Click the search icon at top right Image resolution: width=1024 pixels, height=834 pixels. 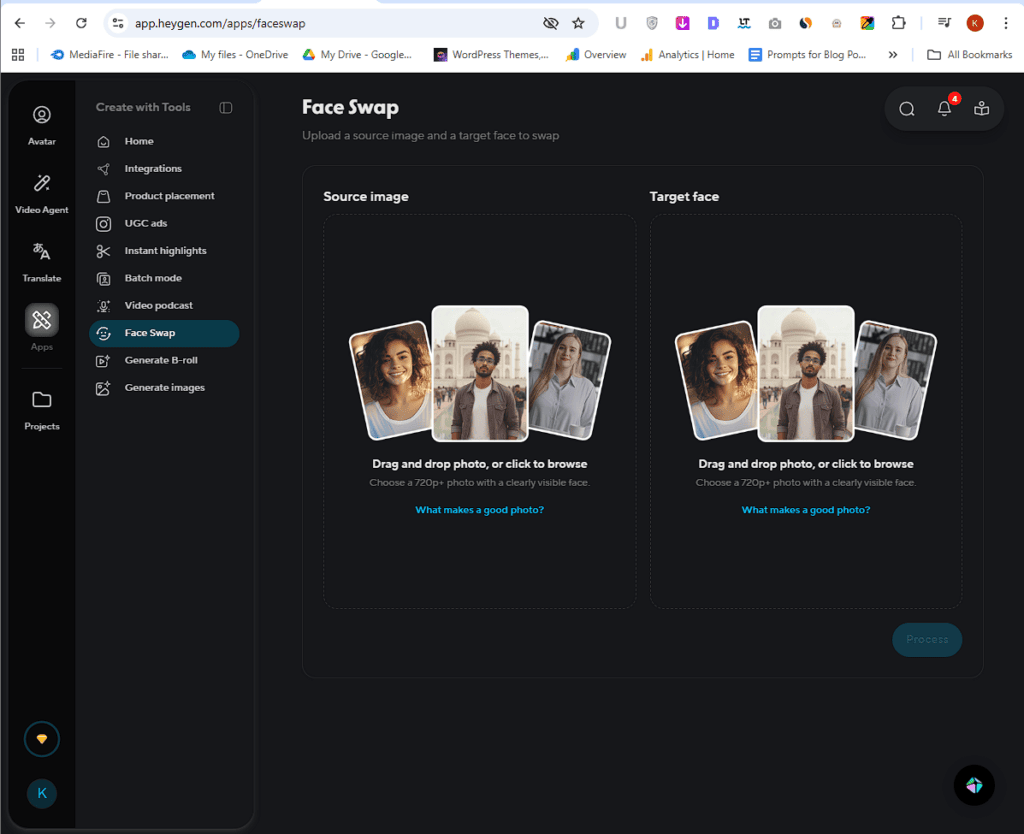906,109
